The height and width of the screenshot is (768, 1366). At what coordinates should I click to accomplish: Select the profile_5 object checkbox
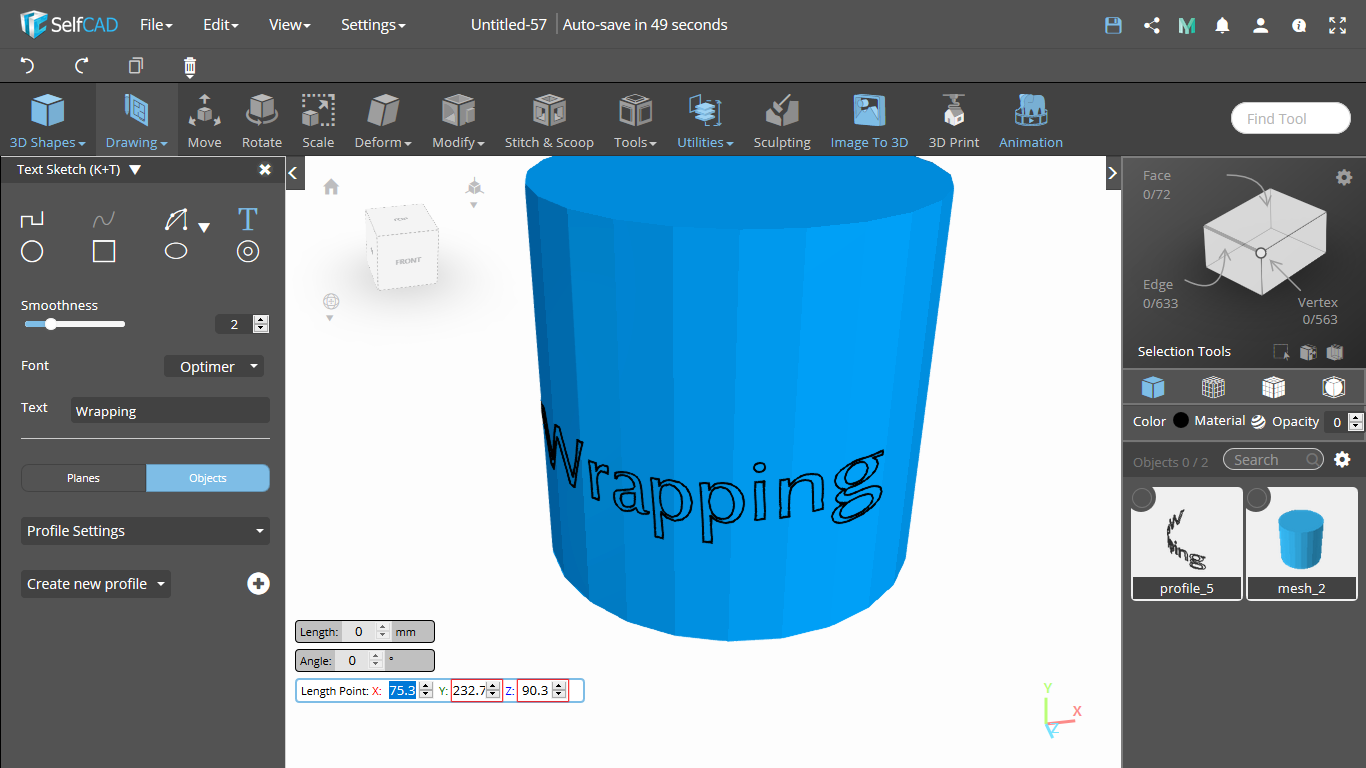pyautogui.click(x=1143, y=498)
